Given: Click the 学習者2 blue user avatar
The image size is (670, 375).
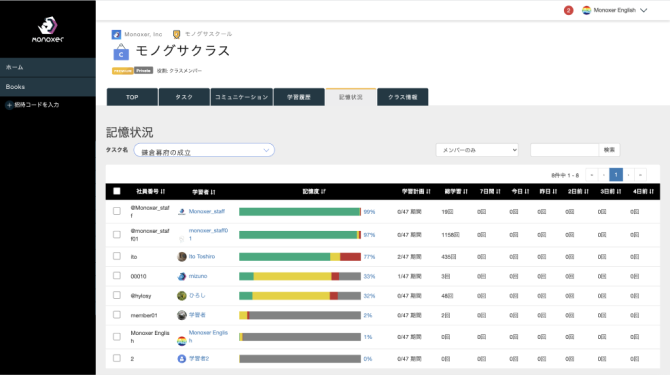Looking at the screenshot, I should pyautogui.click(x=182, y=359).
